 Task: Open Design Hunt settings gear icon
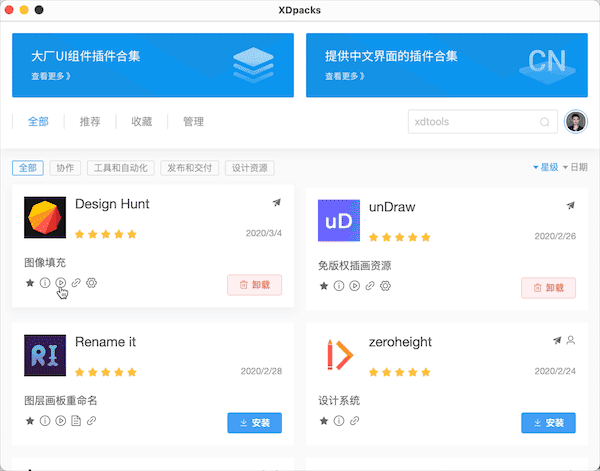(x=91, y=283)
